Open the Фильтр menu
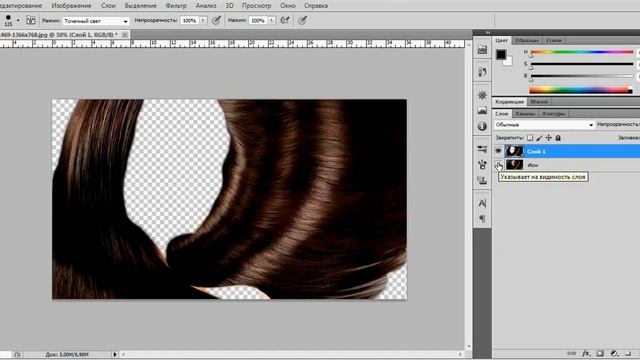Screen dimensions: 640x360 [176, 6]
